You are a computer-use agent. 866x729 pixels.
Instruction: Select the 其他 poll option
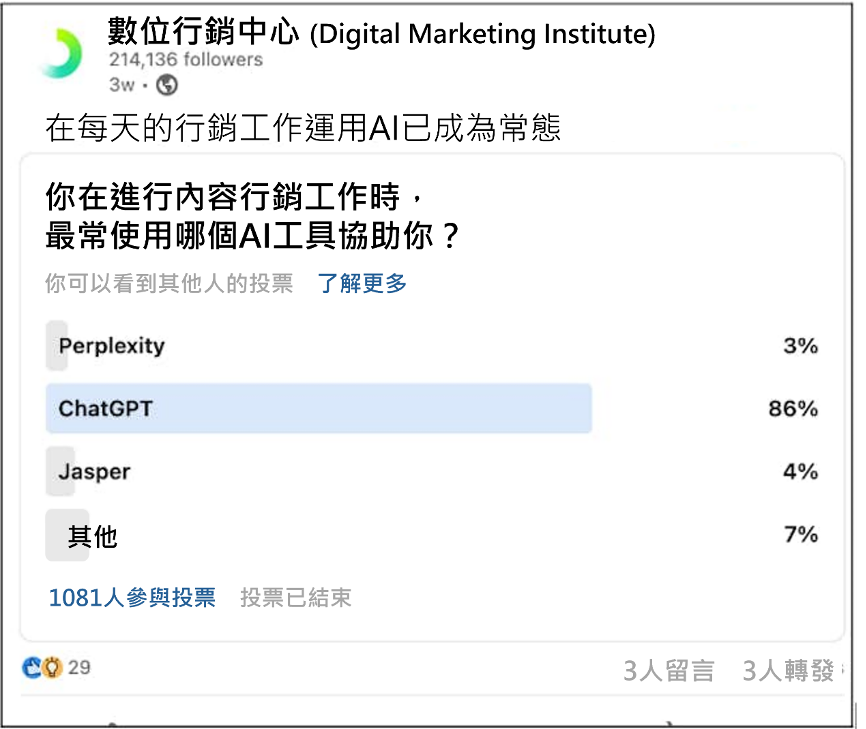click(x=92, y=537)
